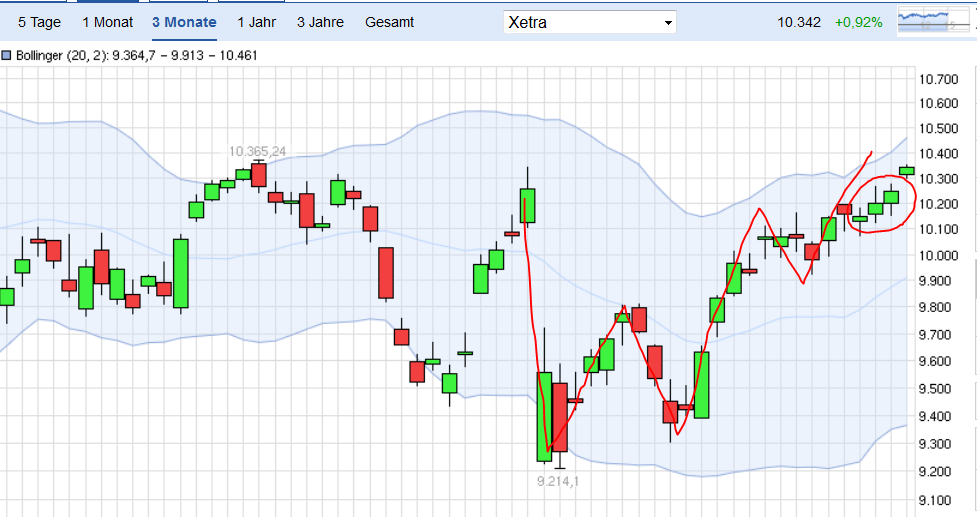Click the active 3 Monate tab

184,22
